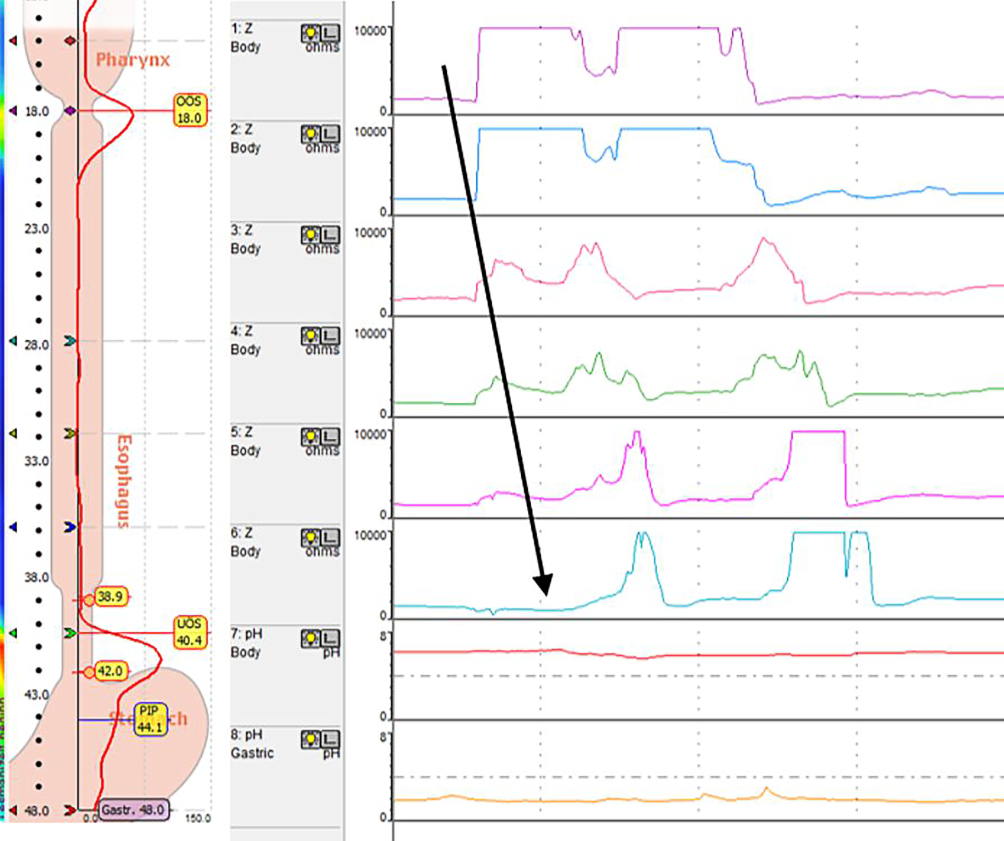Image resolution: width=1004 pixels, height=841 pixels.
Task: Select the UOS 40.4 landmark label
Action: (x=190, y=633)
